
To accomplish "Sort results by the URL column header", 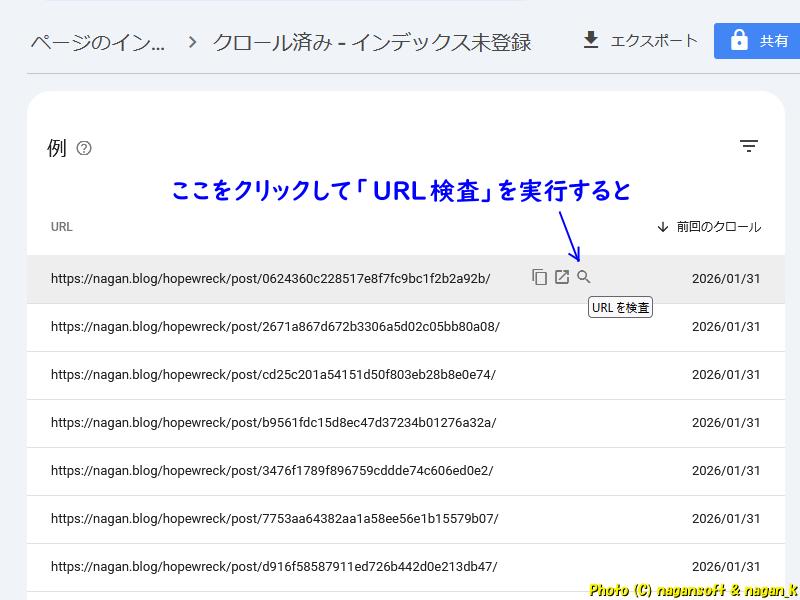I will click(x=61, y=226).
